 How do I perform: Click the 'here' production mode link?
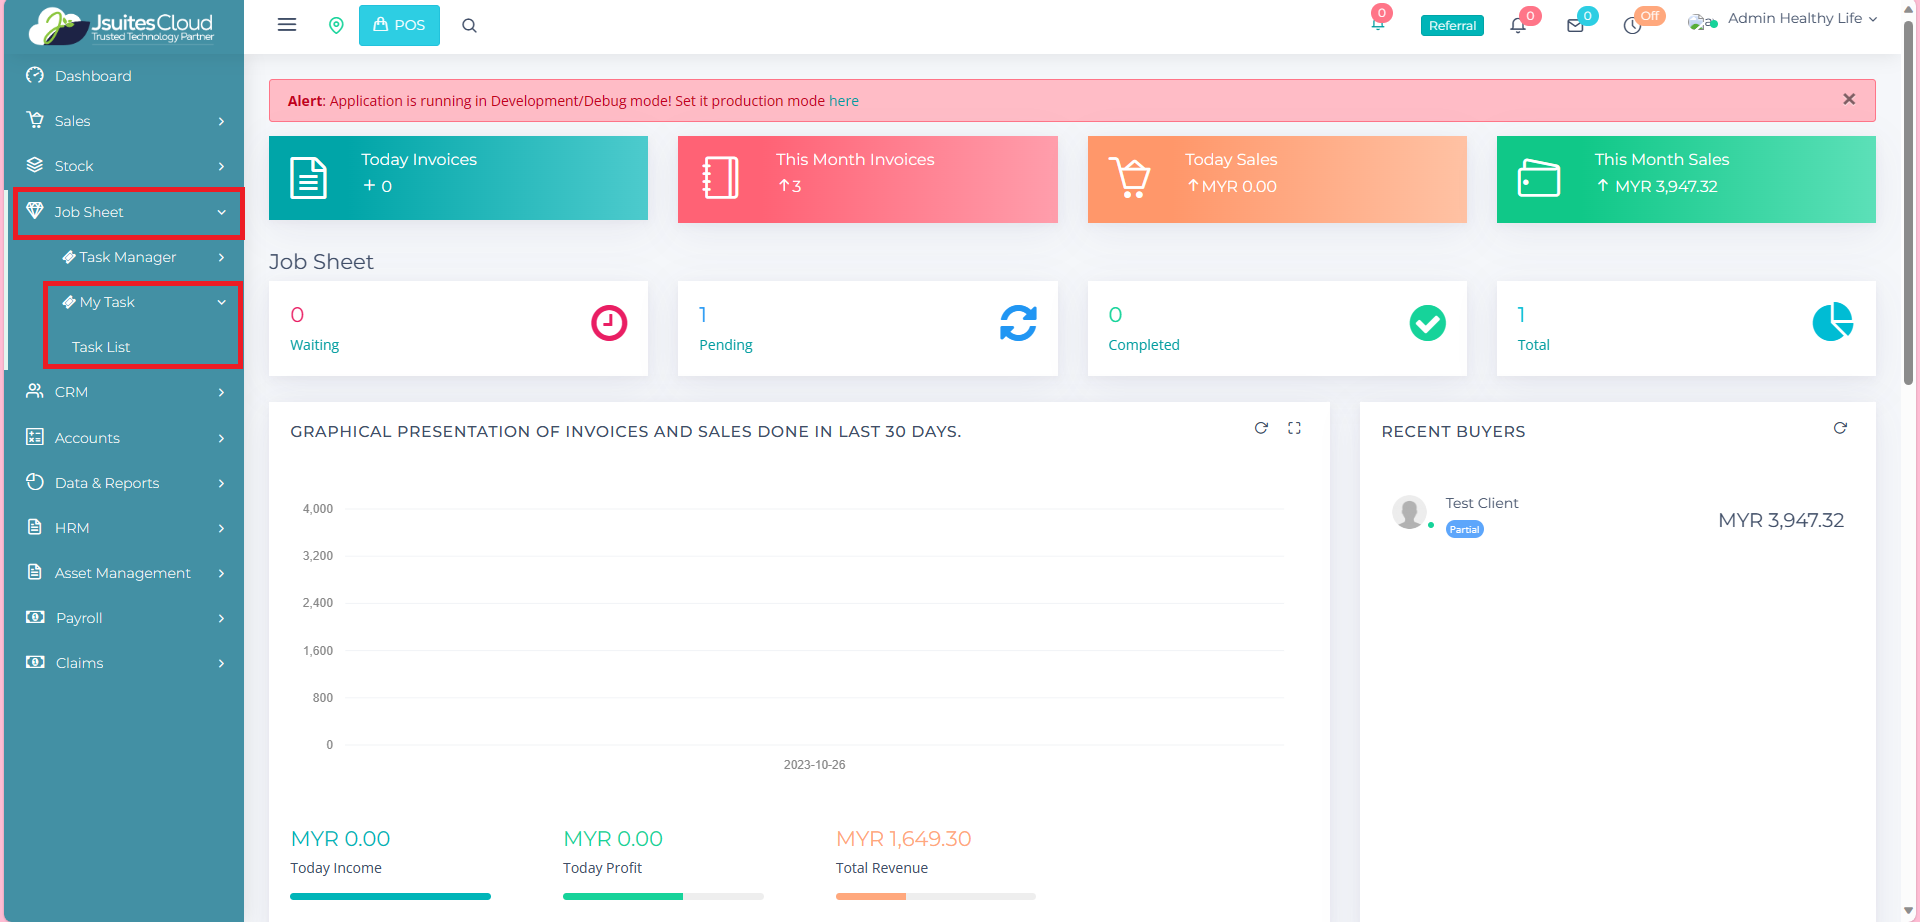[x=843, y=101]
